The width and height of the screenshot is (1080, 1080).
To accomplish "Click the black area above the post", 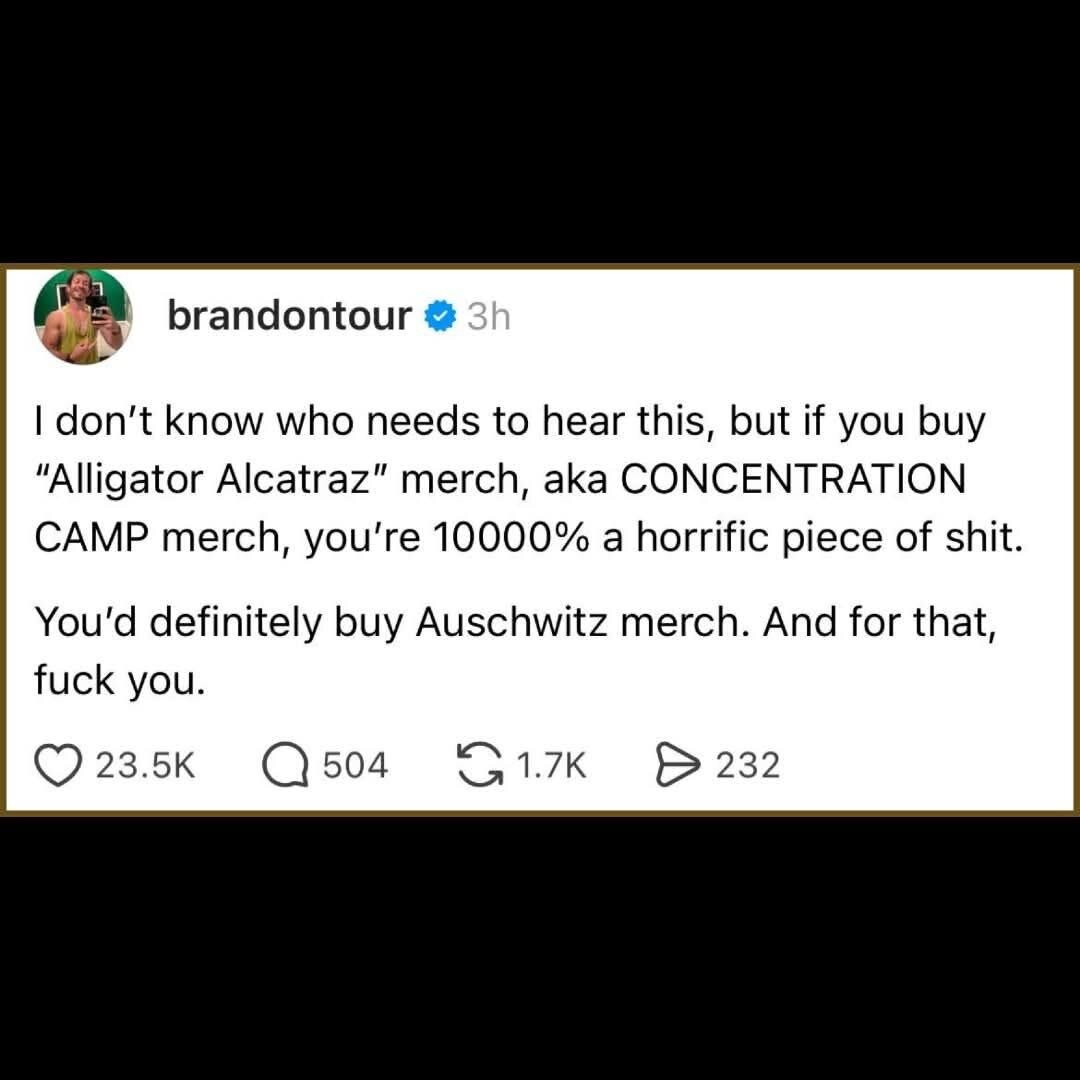I will point(540,131).
